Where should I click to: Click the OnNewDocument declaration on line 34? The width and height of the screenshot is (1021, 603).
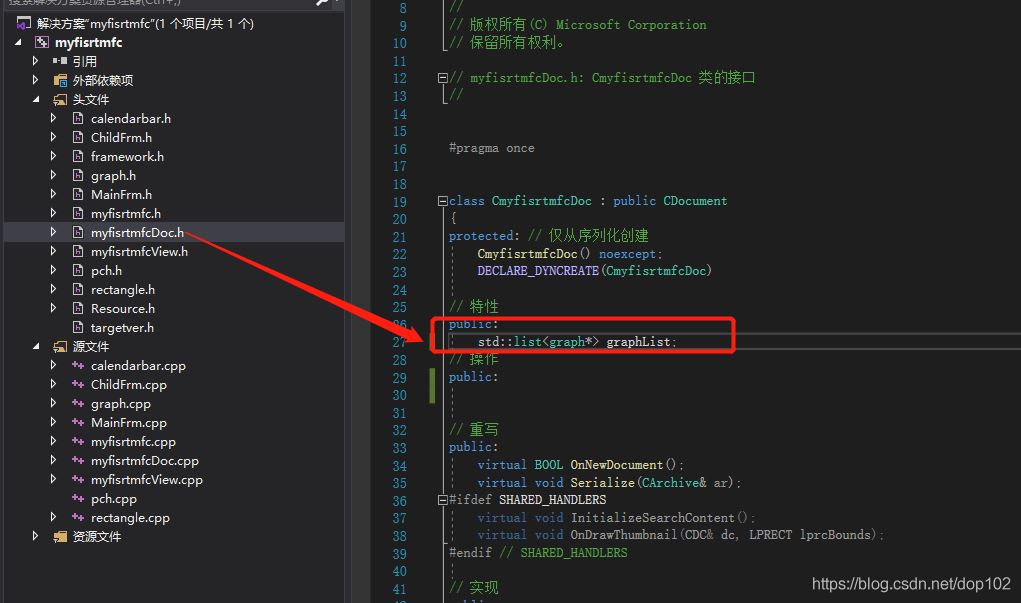(580, 465)
